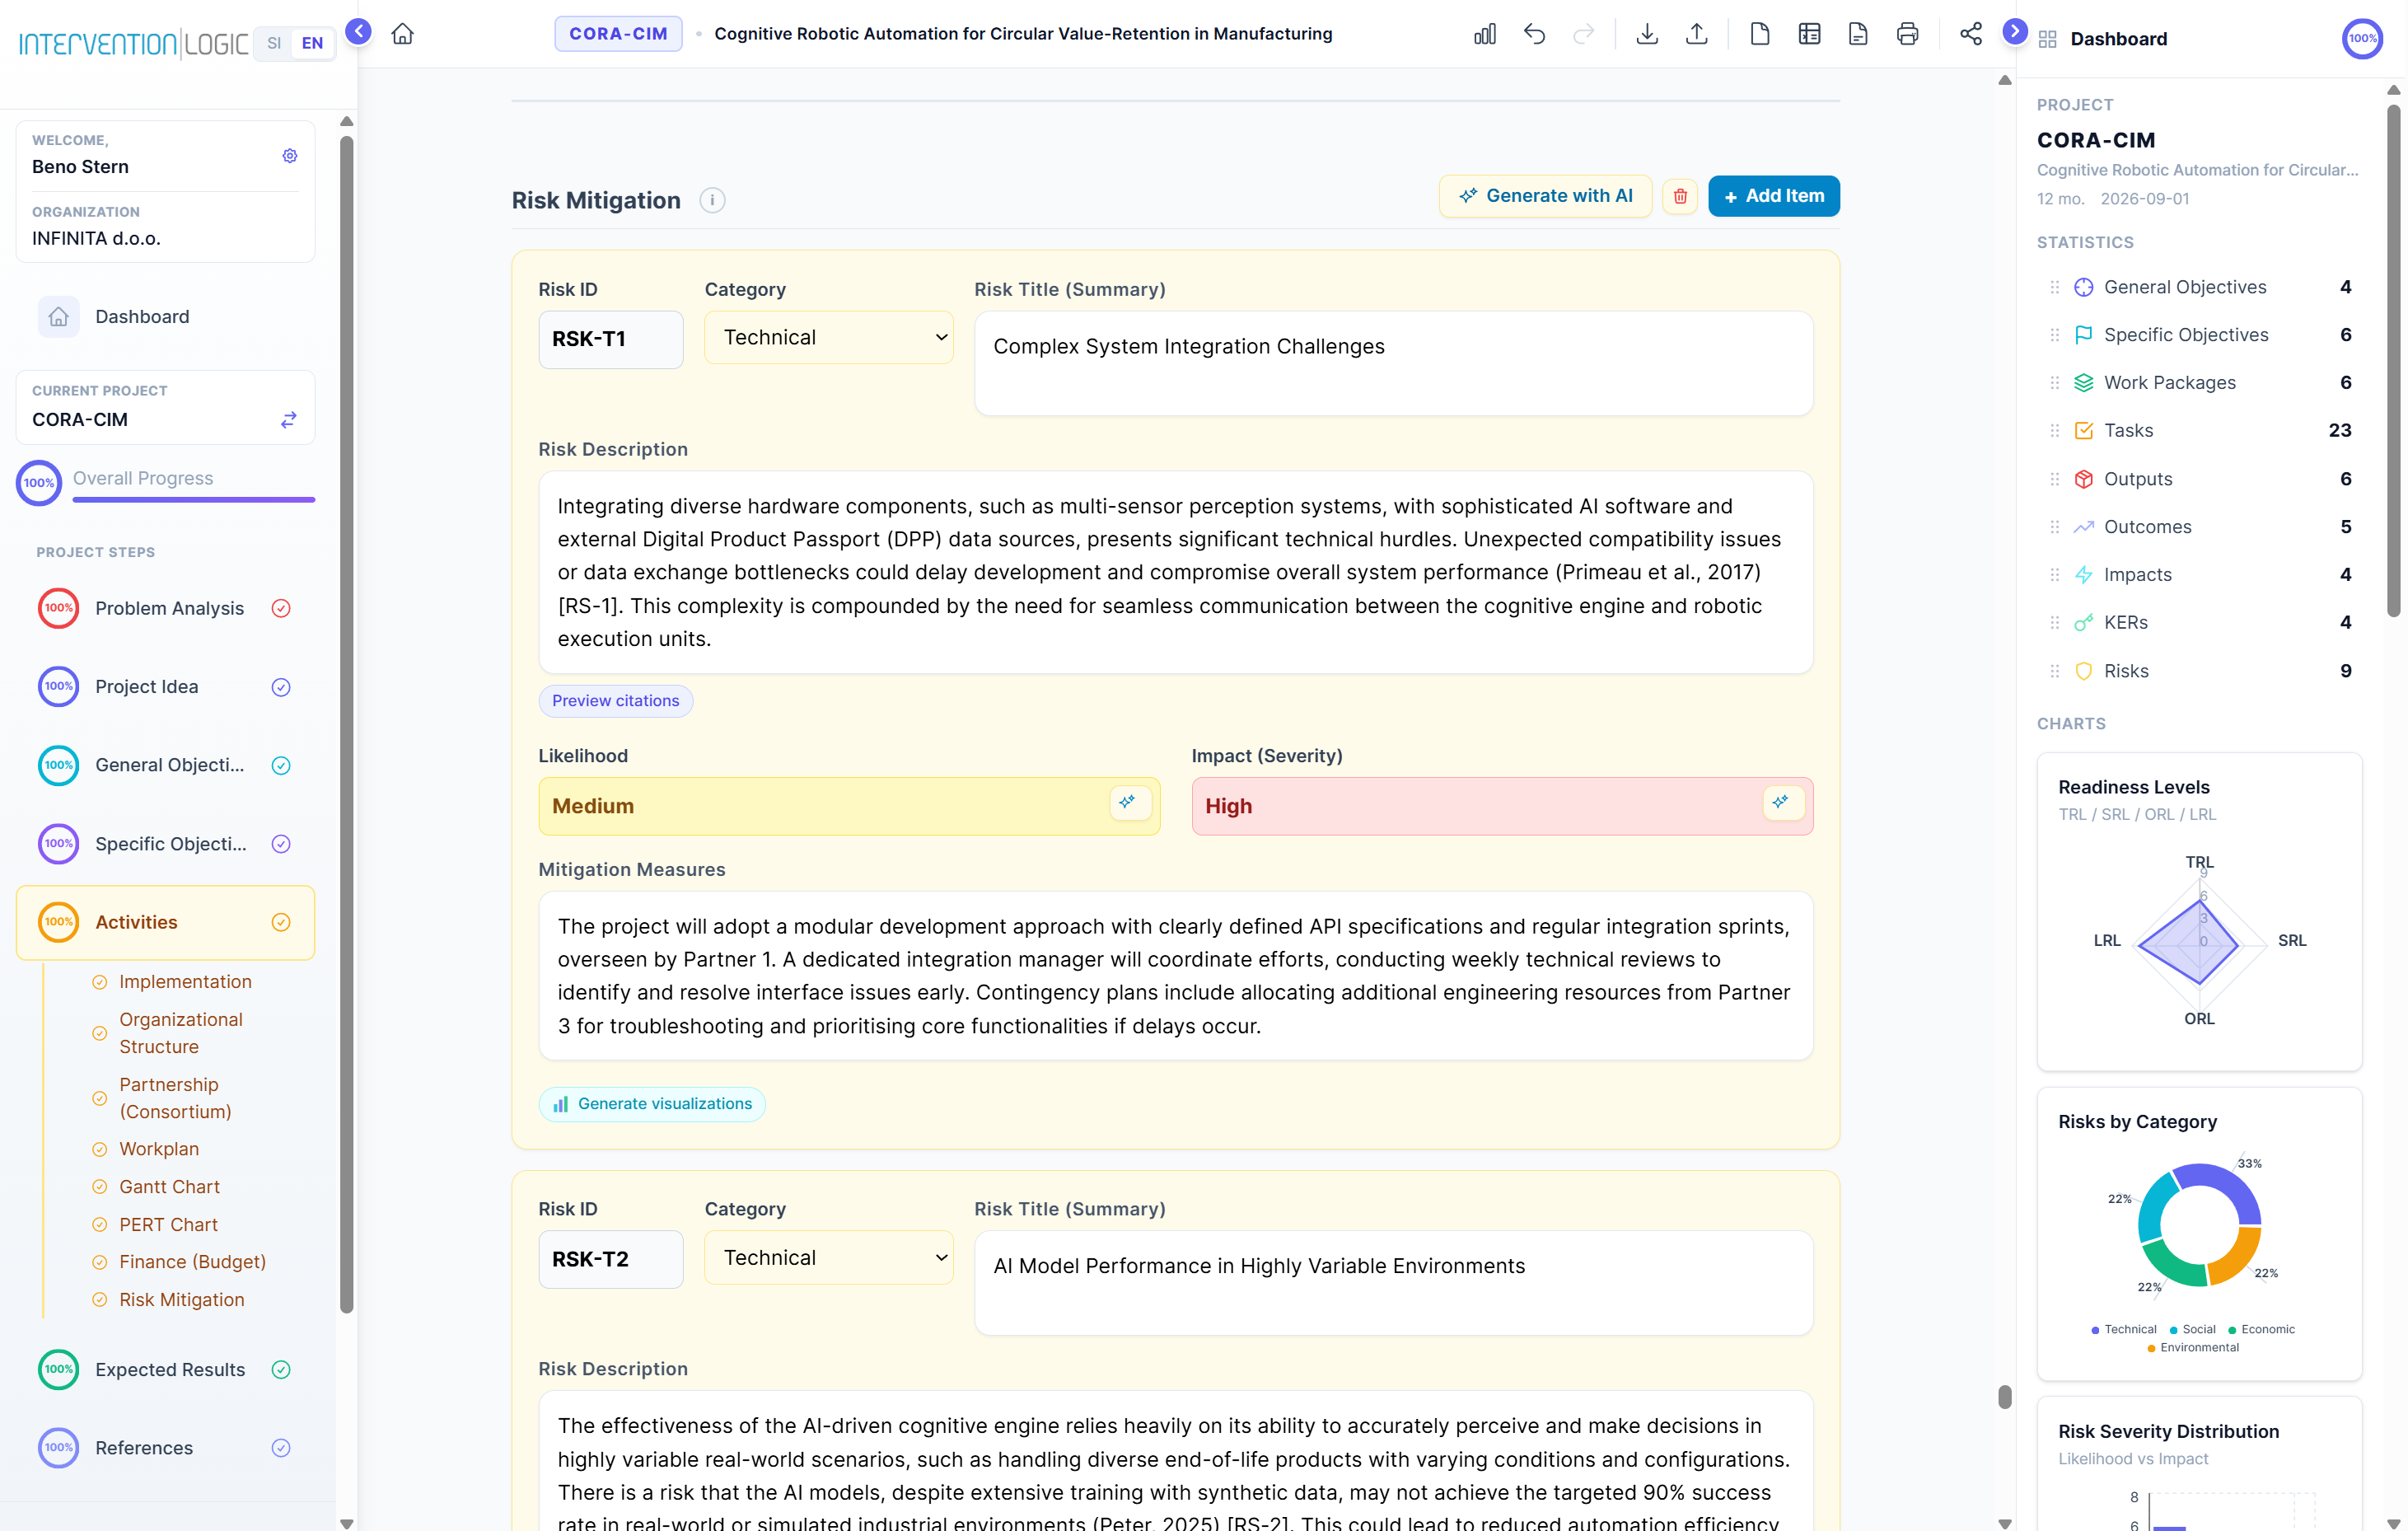Click the drag handle beside Tasks statistic
The image size is (2408, 1531).
(x=2055, y=431)
